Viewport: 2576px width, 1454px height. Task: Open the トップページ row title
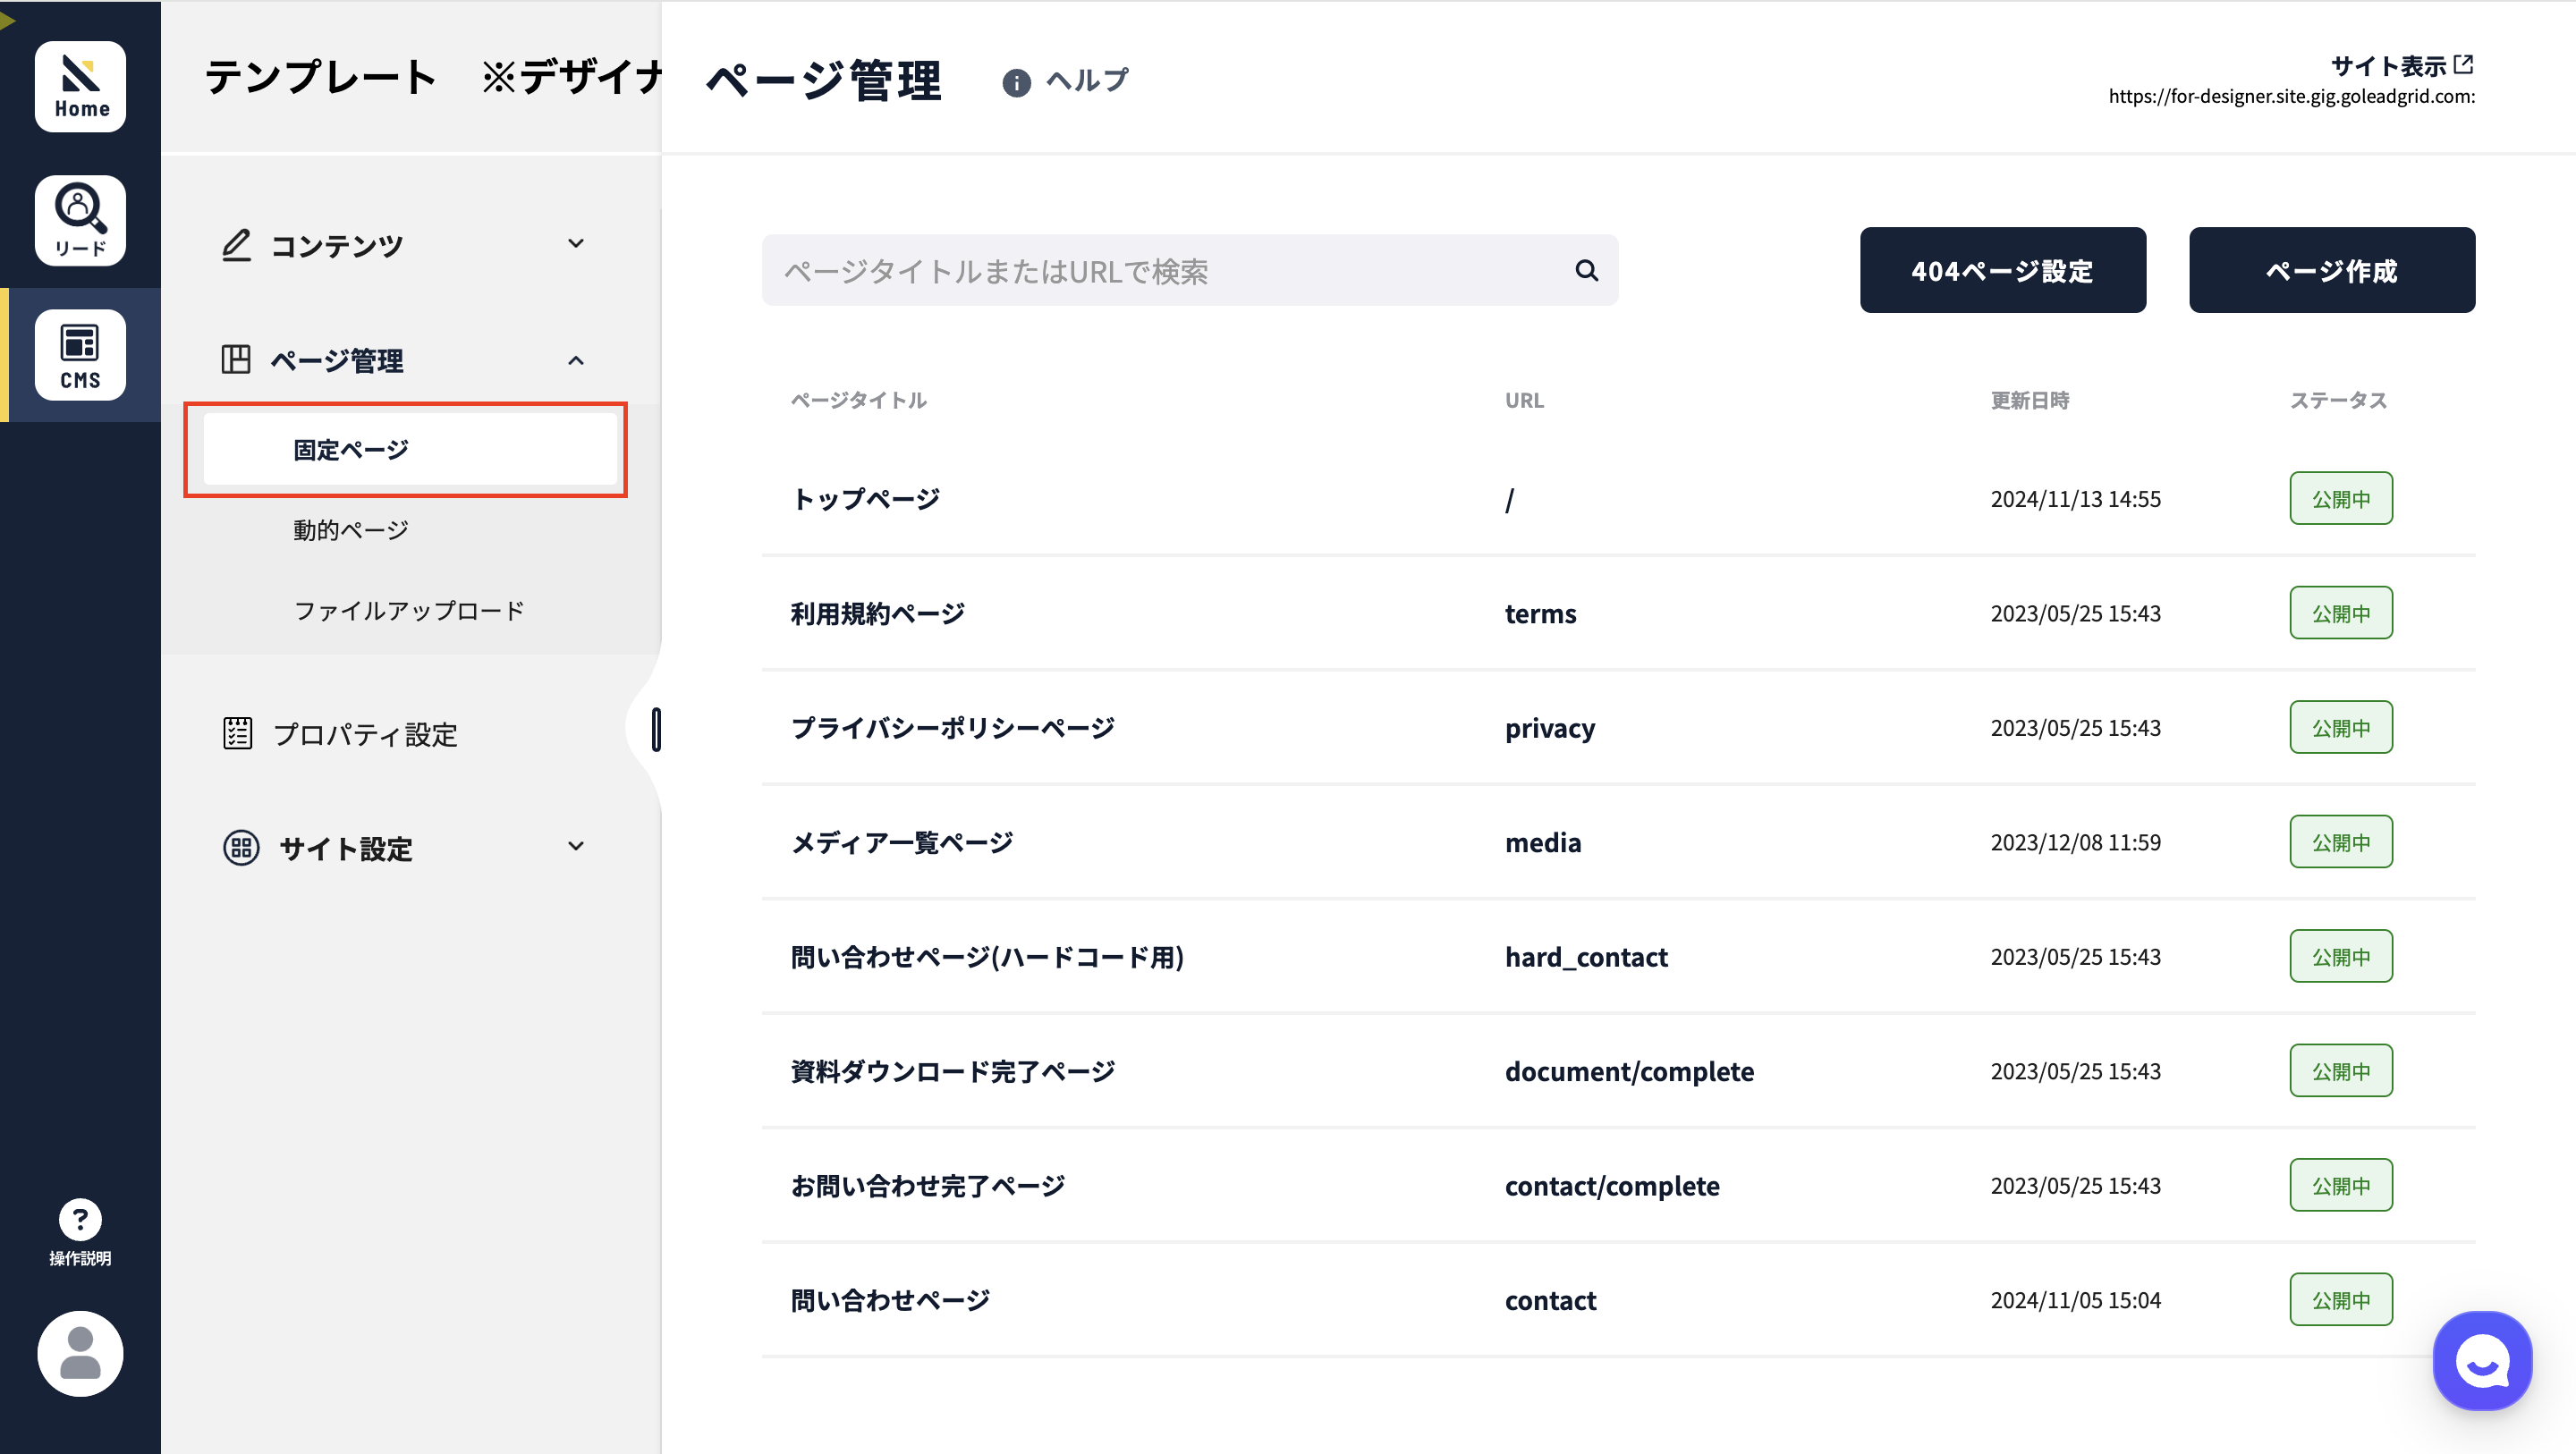pos(865,499)
